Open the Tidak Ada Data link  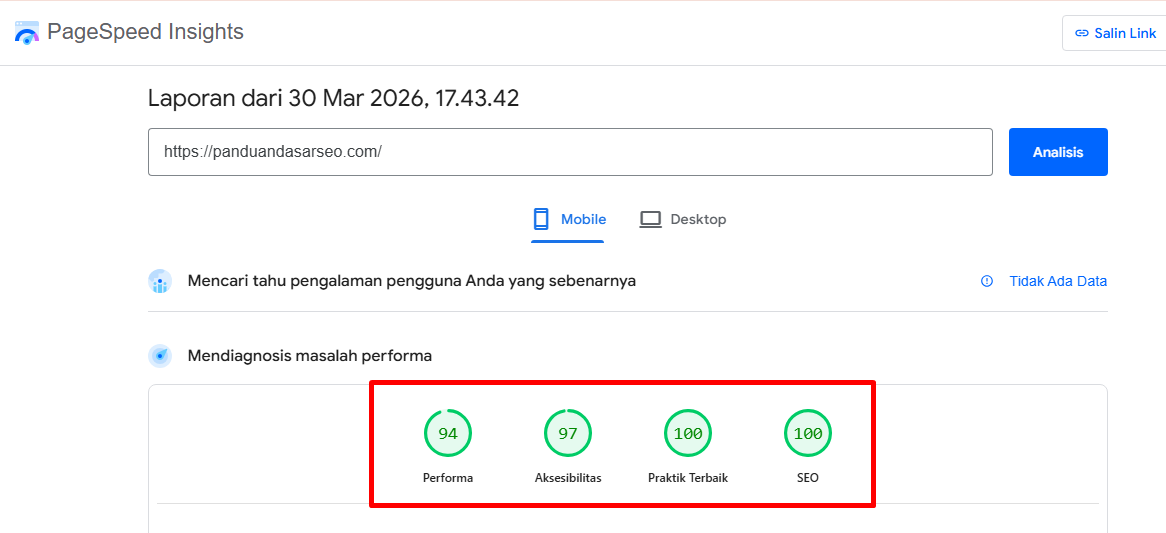1058,281
